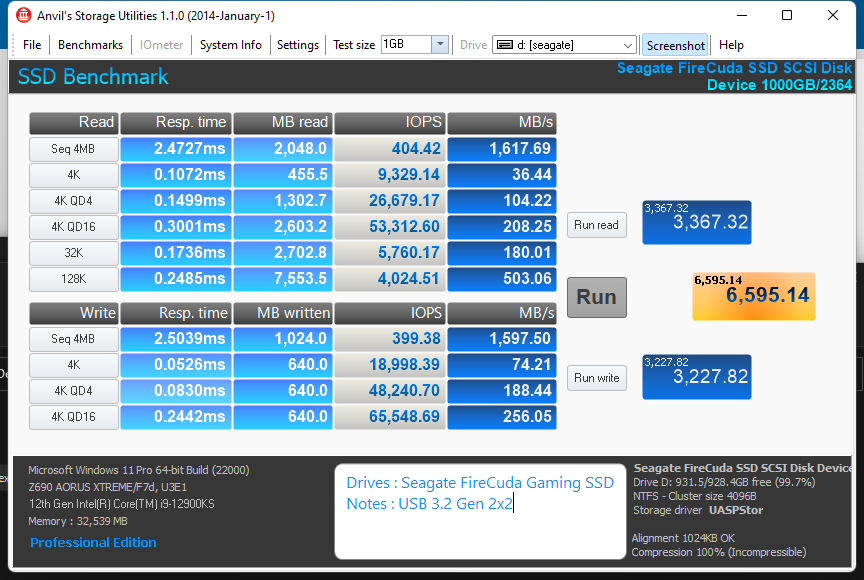864x580 pixels.
Task: Open the Help menu
Action: coord(731,45)
